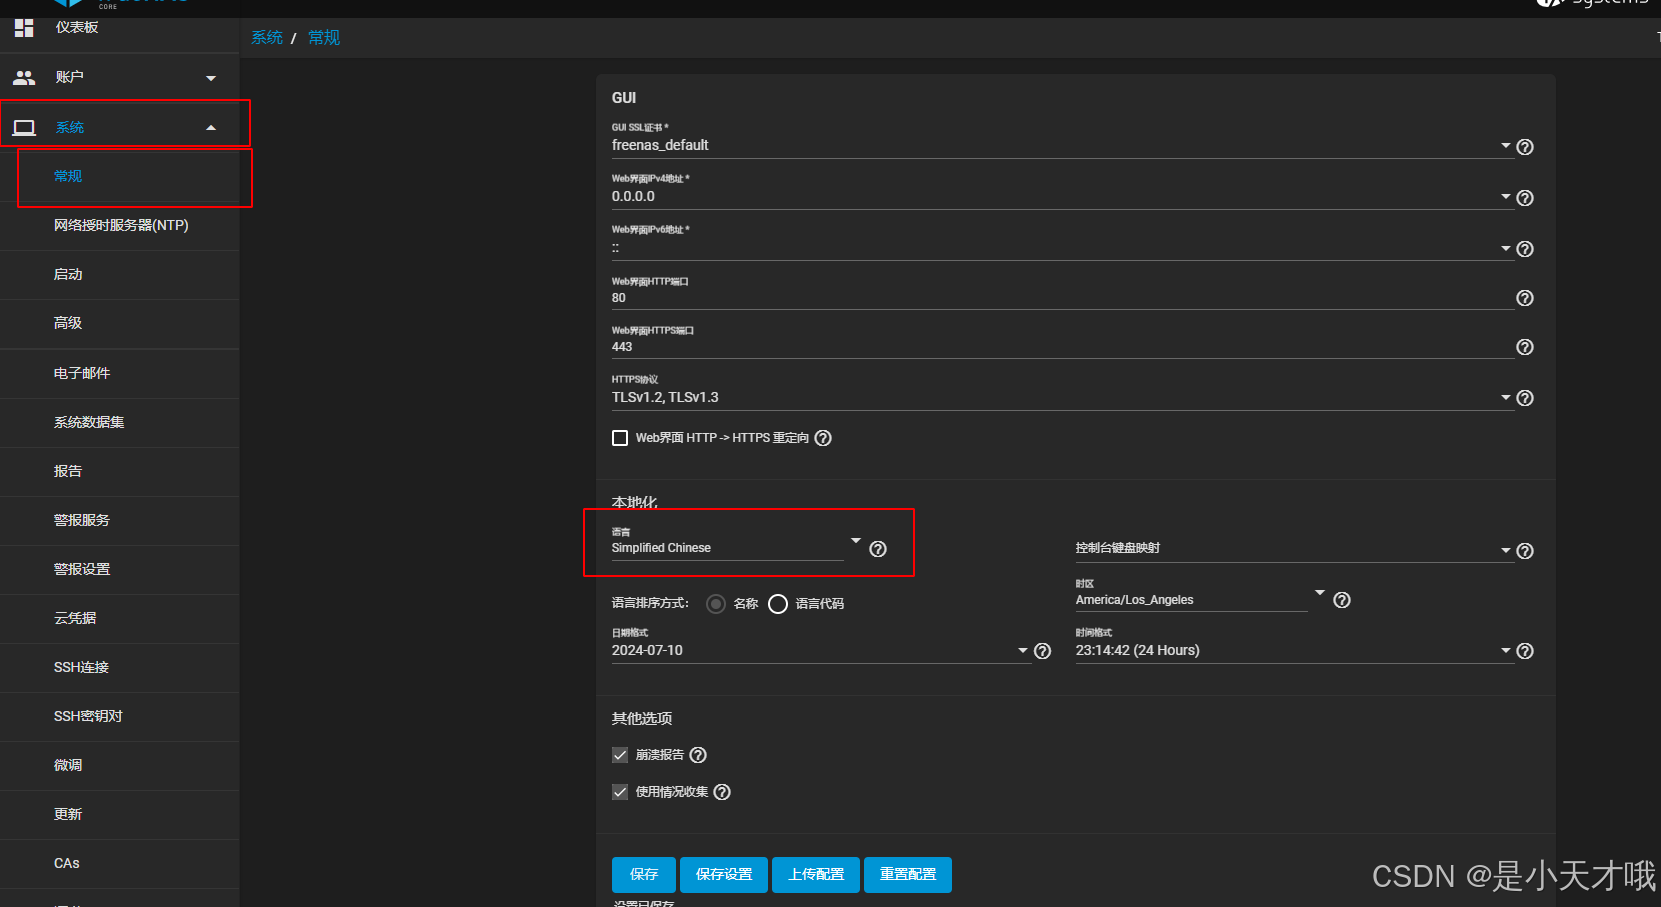Screen dimensions: 1661x907
Task: Open the SSH connections menu item
Action: click(120, 667)
